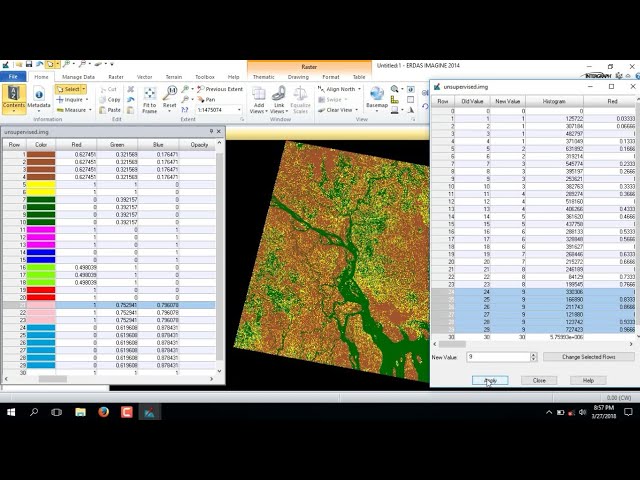The width and height of the screenshot is (640, 480).
Task: Open the Thematic contextual tab
Action: (x=264, y=77)
